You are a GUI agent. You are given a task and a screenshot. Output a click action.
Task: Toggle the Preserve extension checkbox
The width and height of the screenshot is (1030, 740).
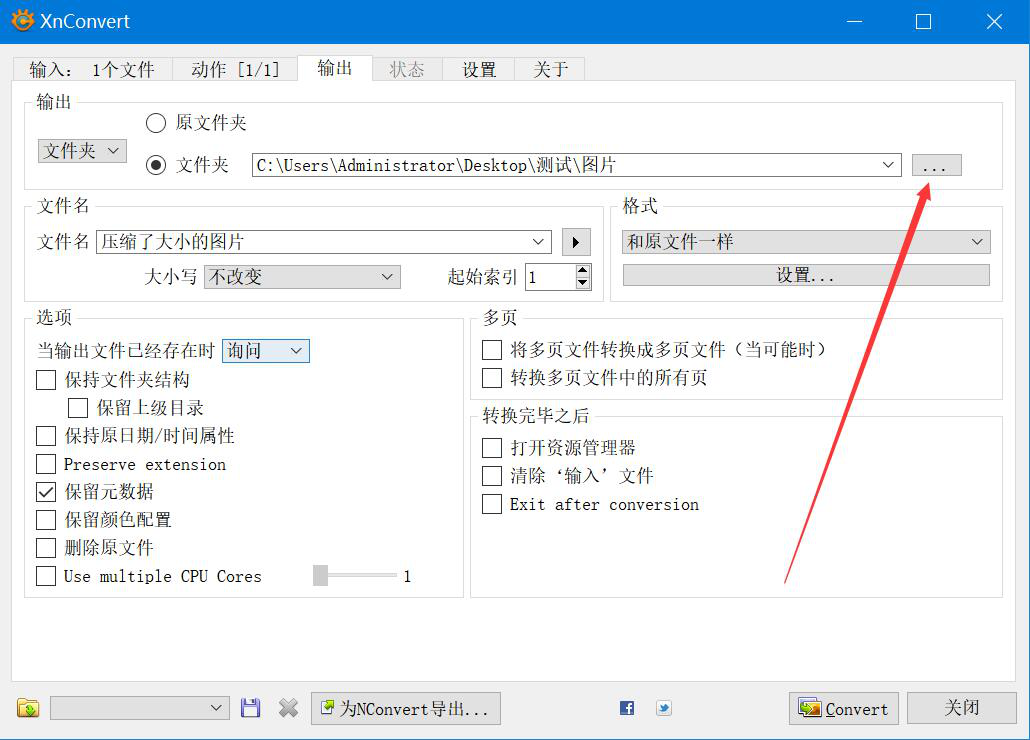tap(46, 464)
